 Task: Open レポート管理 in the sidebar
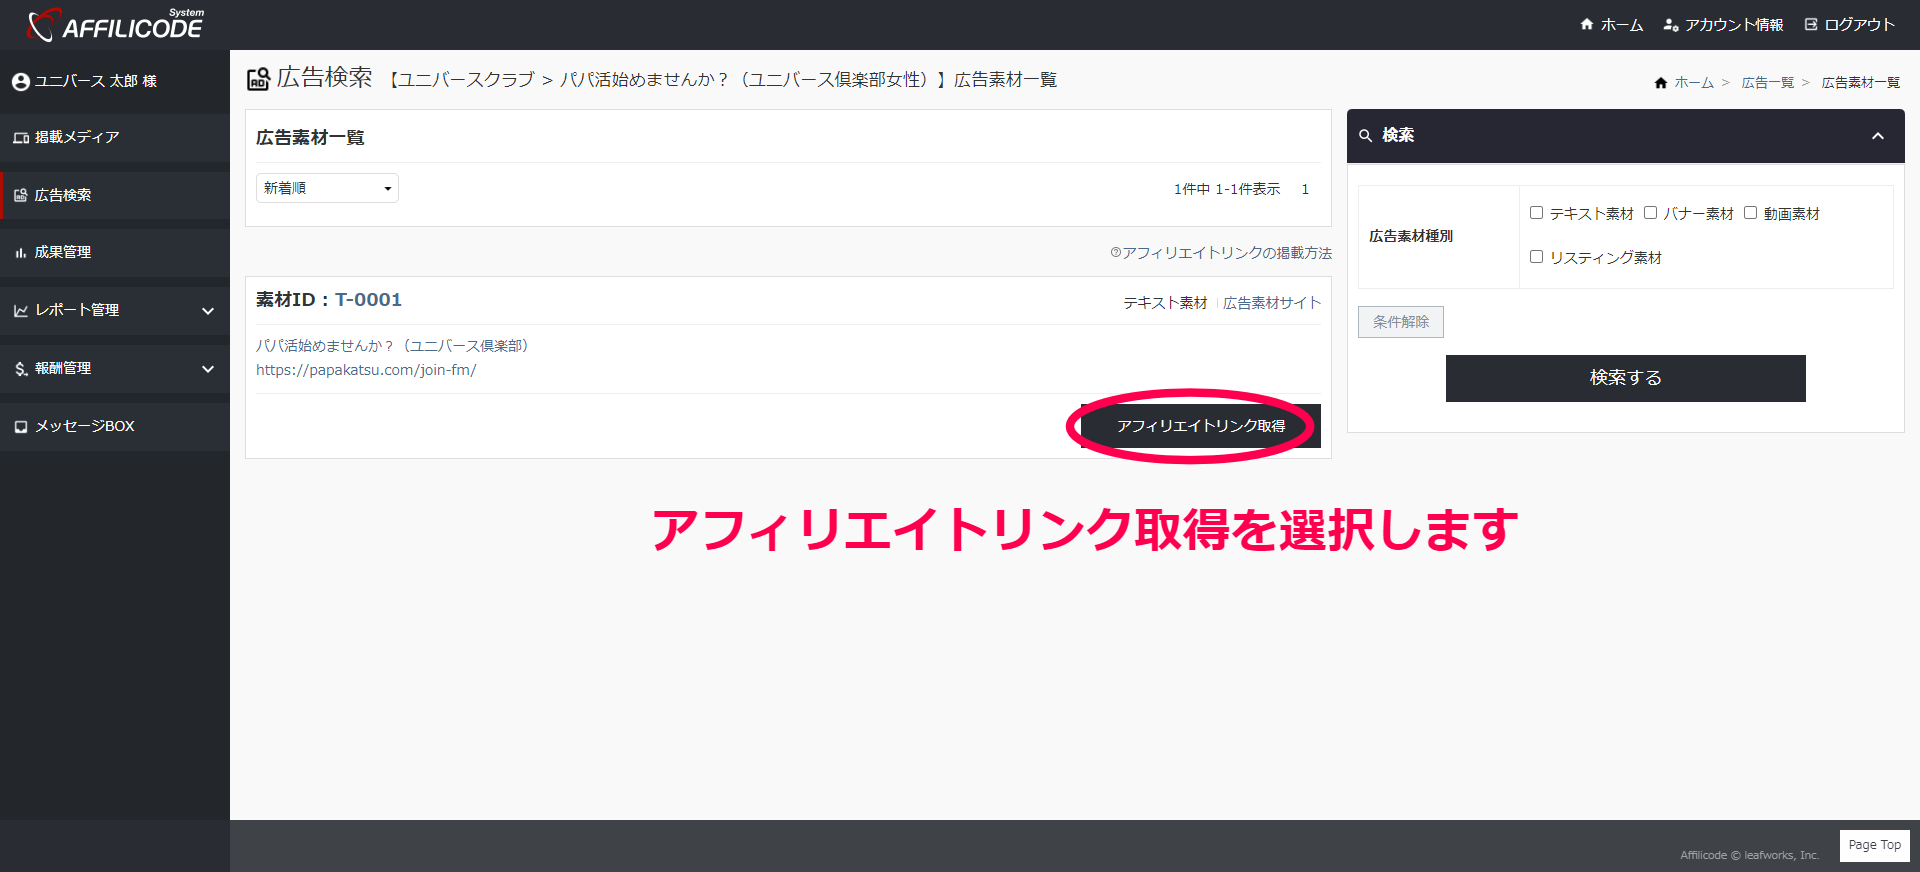tap(115, 311)
